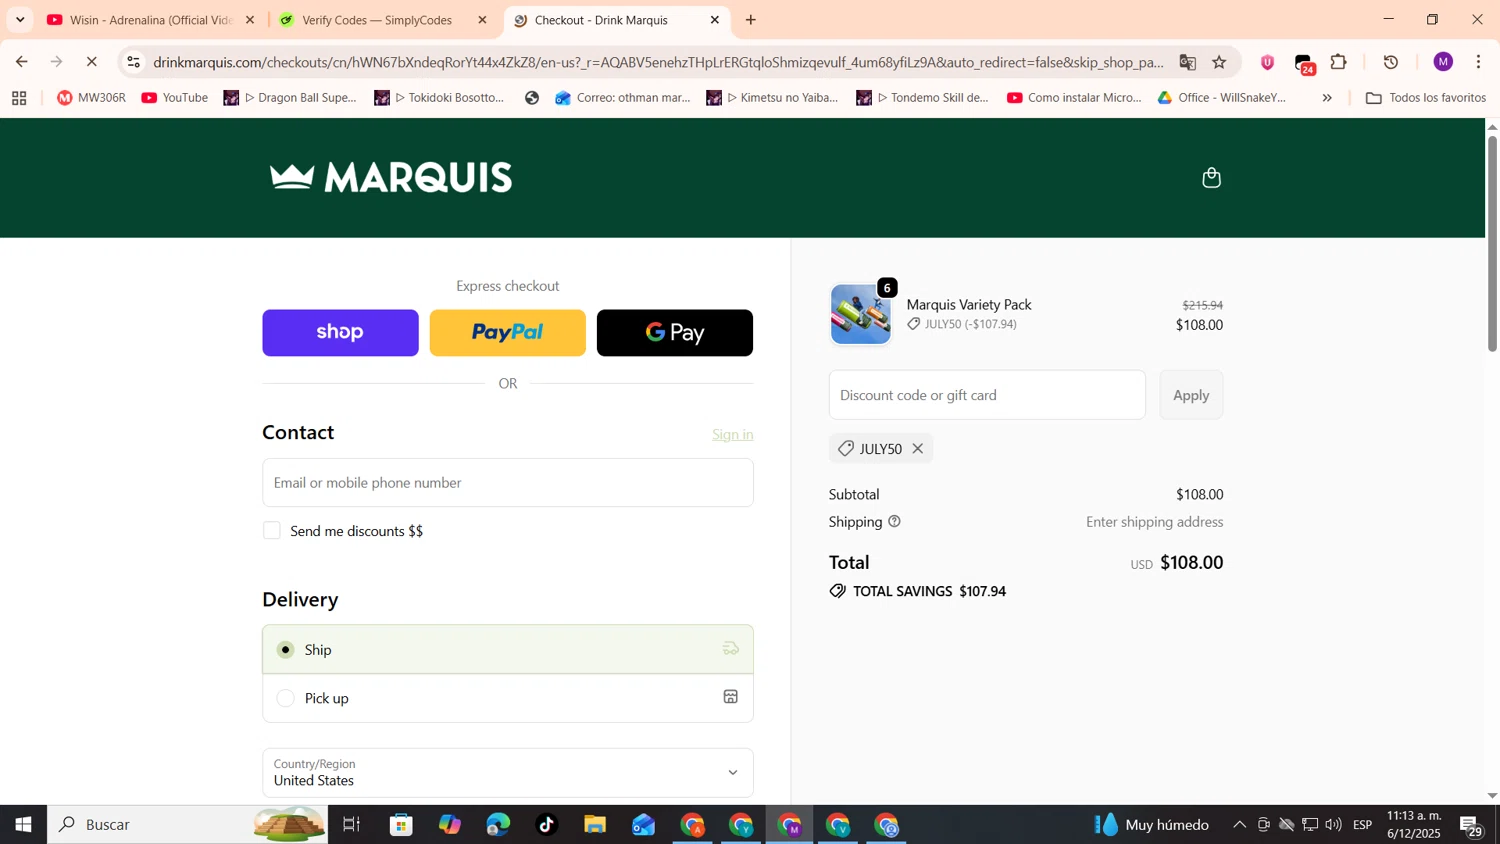Image resolution: width=1500 pixels, height=844 pixels.
Task: Pay with PayPal button
Action: (x=508, y=333)
